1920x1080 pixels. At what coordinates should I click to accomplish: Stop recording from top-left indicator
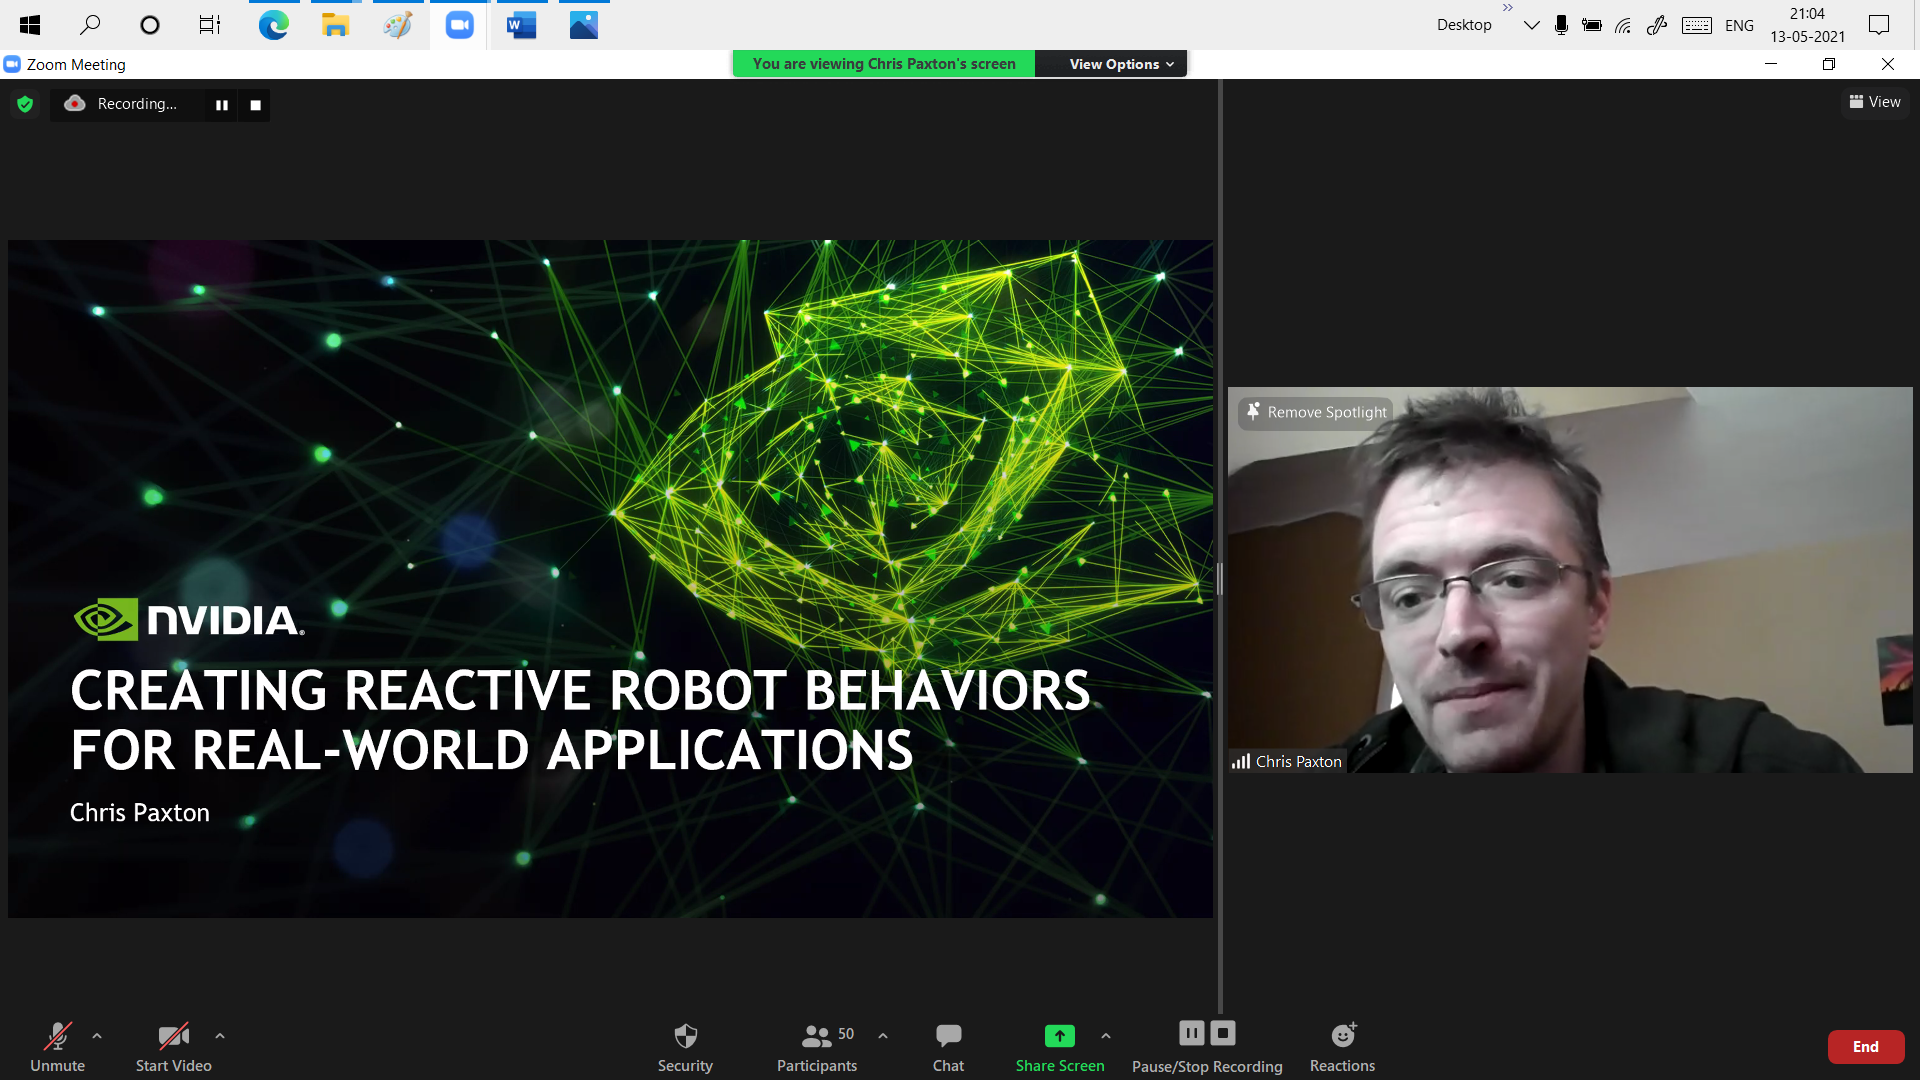tap(256, 105)
